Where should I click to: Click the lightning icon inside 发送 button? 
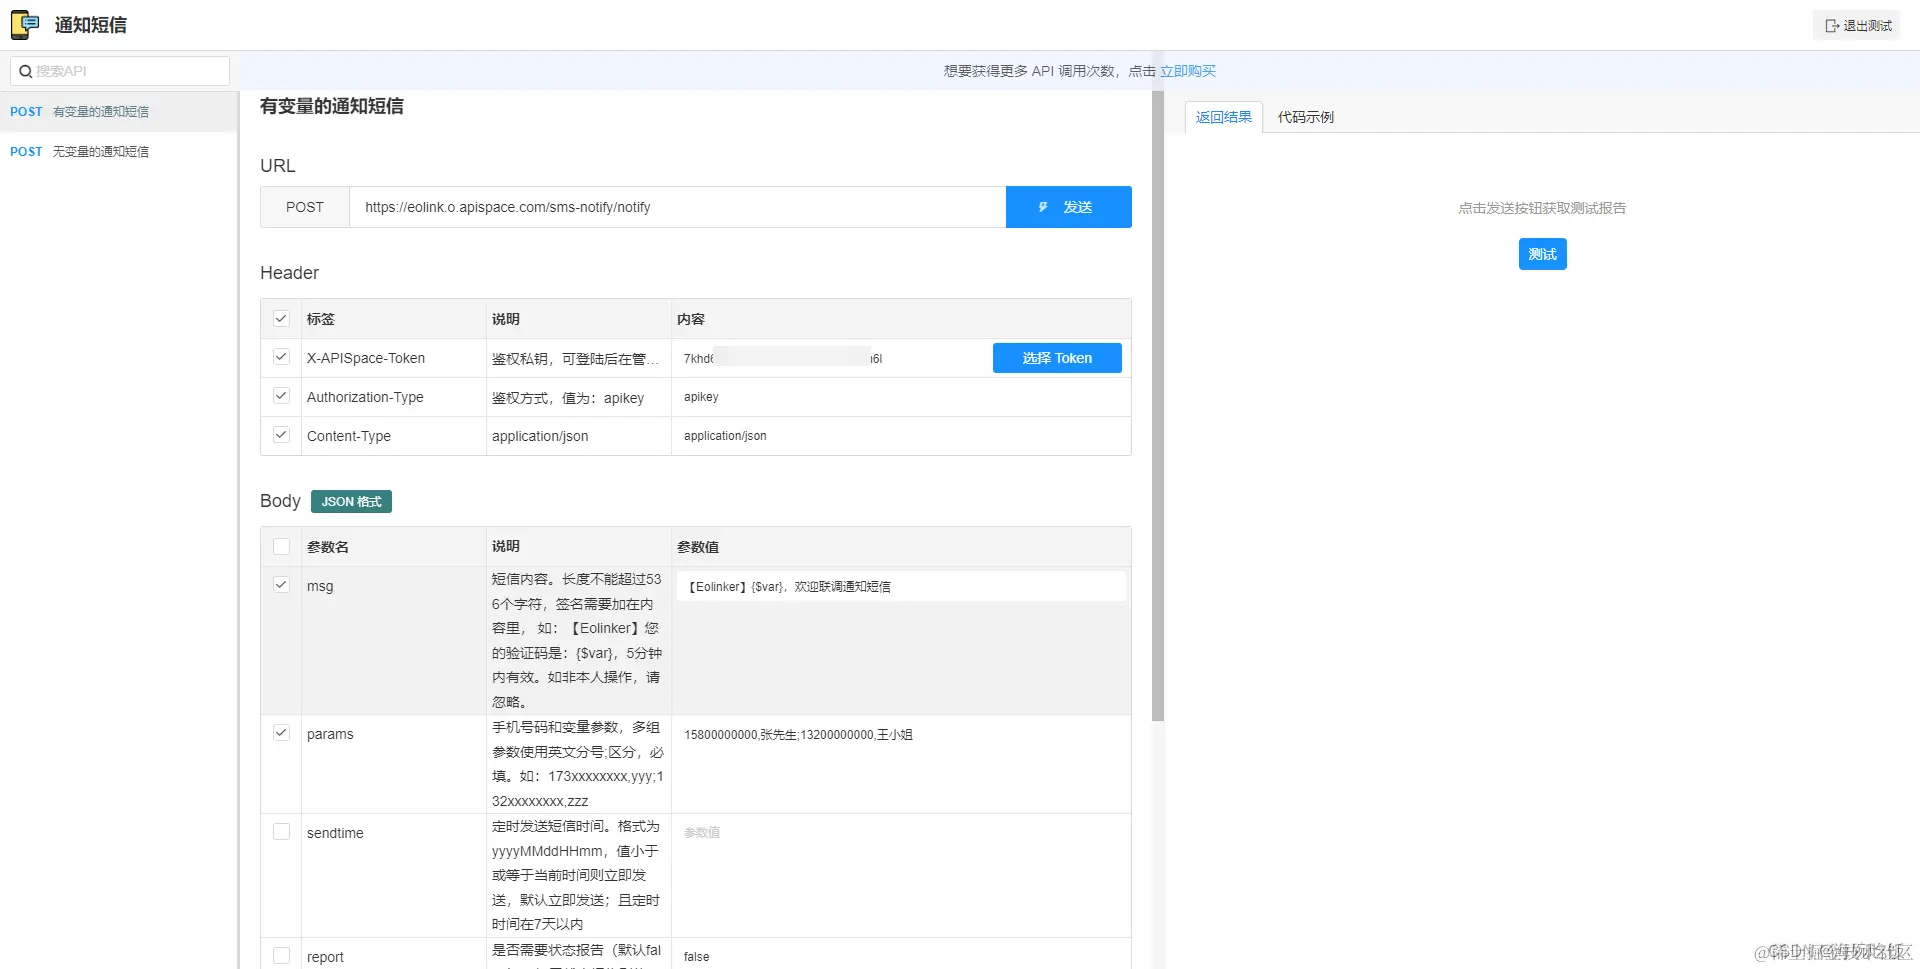point(1044,207)
